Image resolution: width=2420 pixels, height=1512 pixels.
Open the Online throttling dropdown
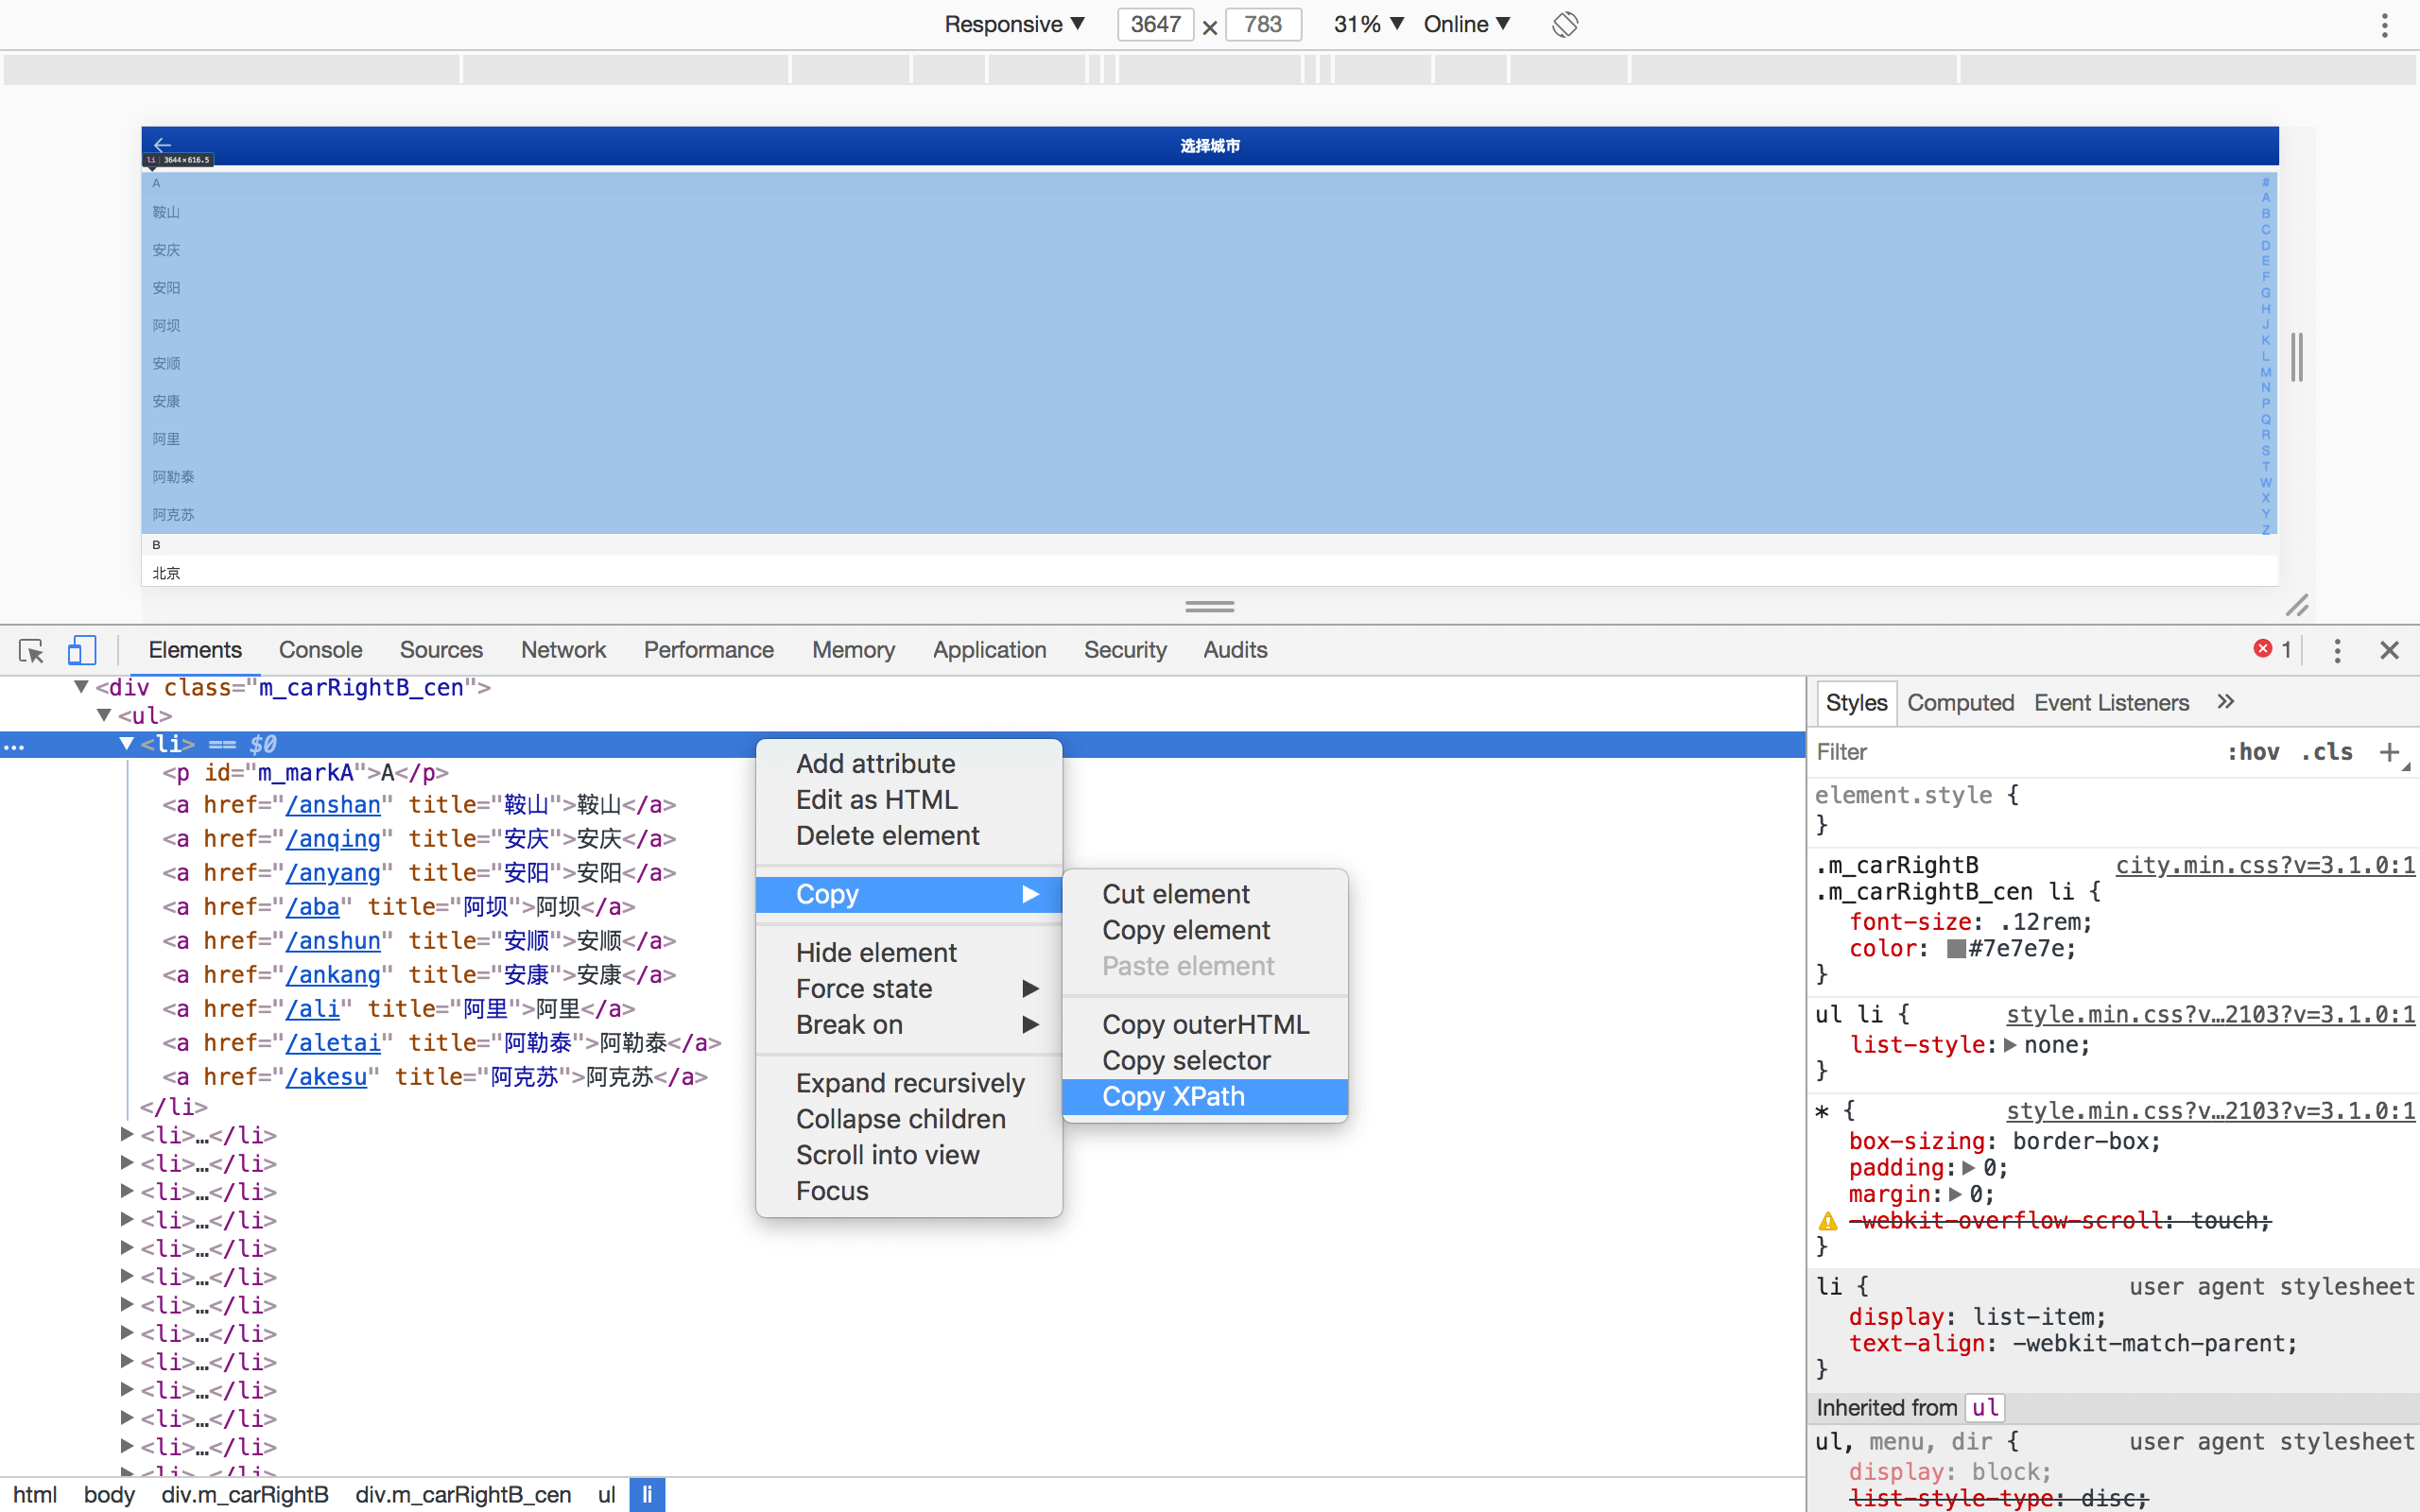[1466, 24]
